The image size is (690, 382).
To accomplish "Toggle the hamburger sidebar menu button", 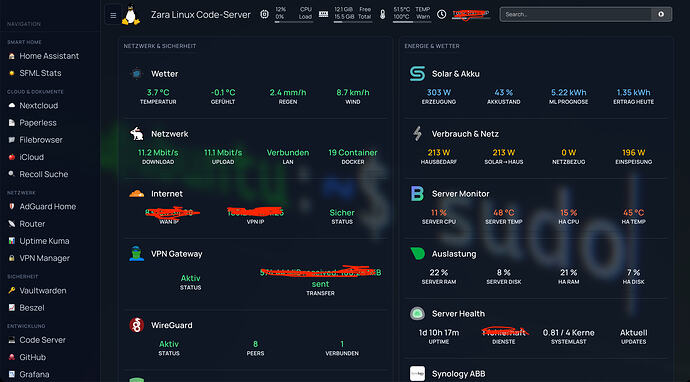I will click(113, 15).
